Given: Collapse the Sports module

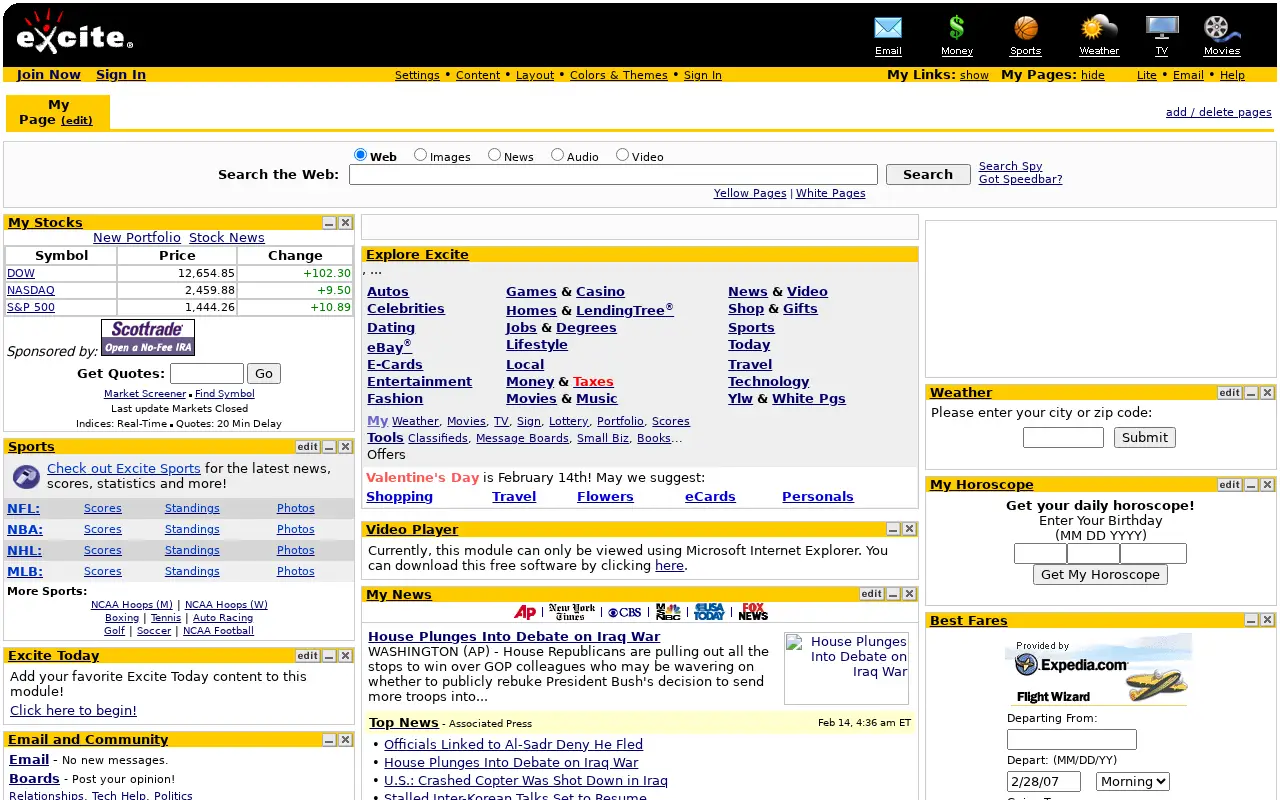Looking at the screenshot, I should [329, 447].
